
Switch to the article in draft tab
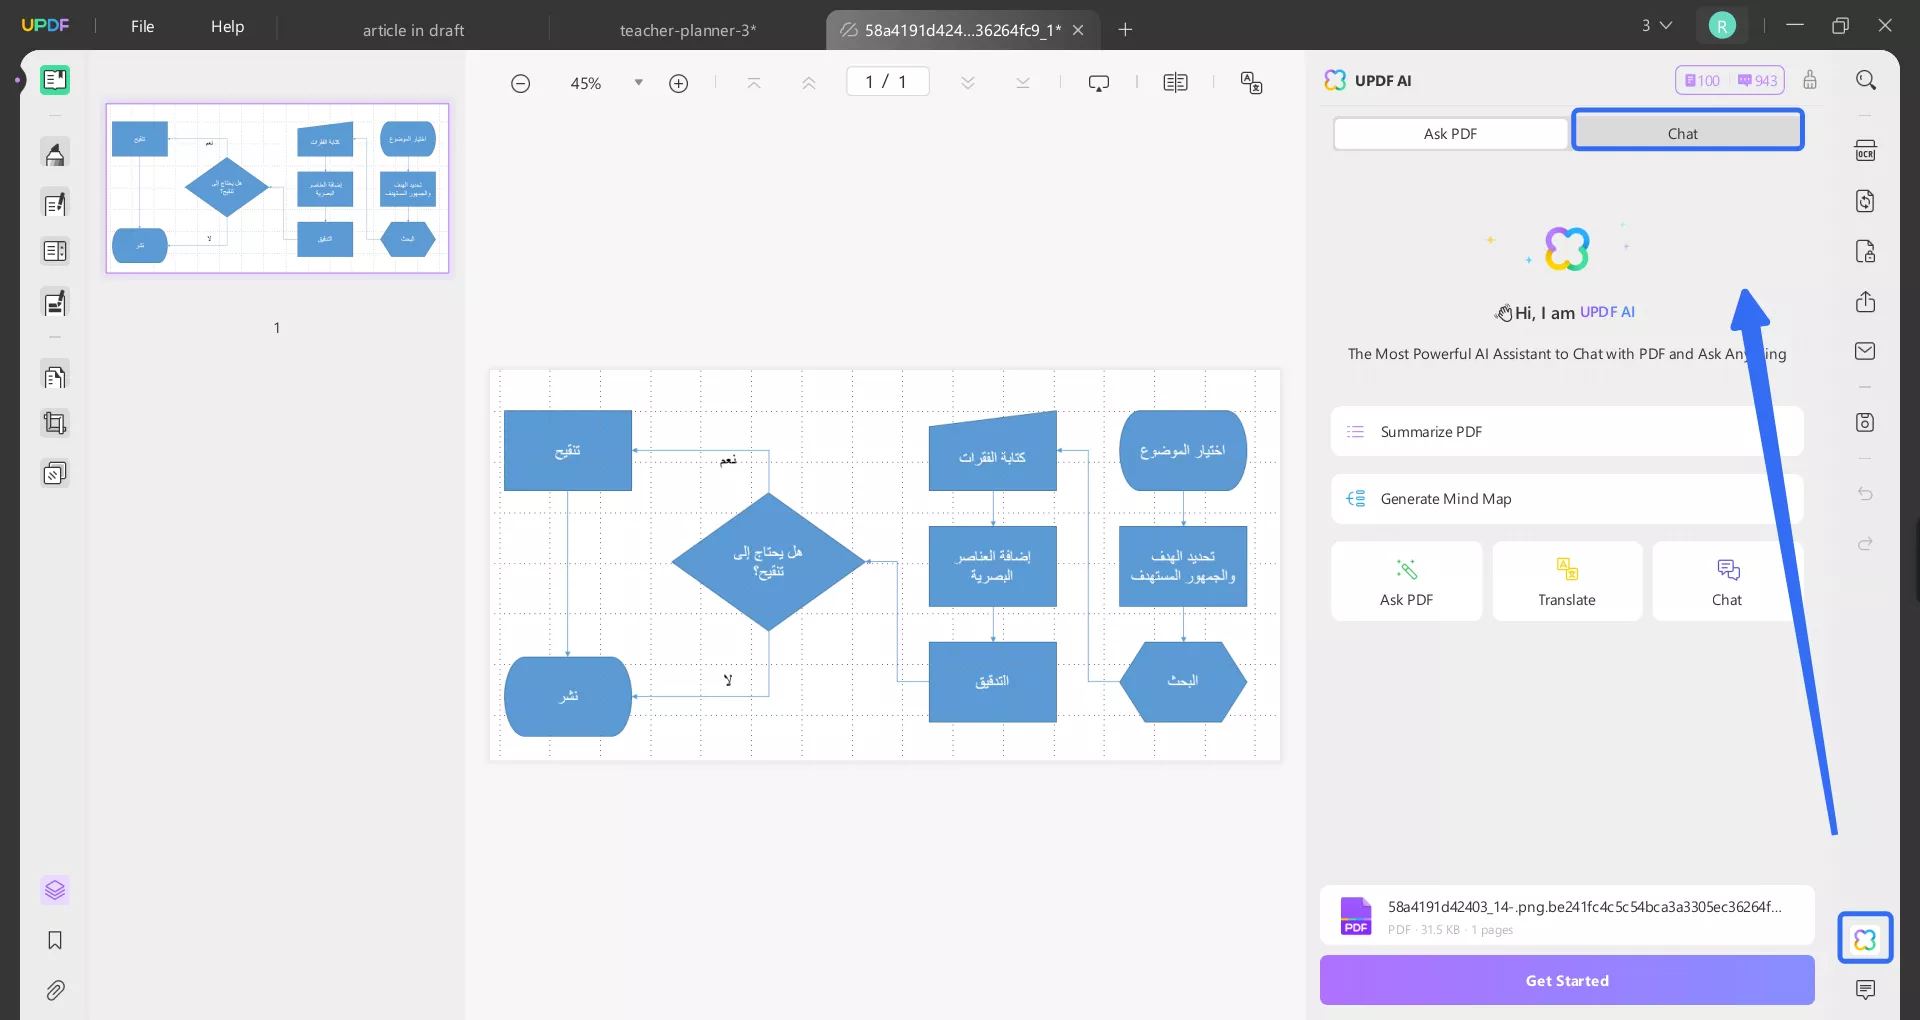click(413, 30)
